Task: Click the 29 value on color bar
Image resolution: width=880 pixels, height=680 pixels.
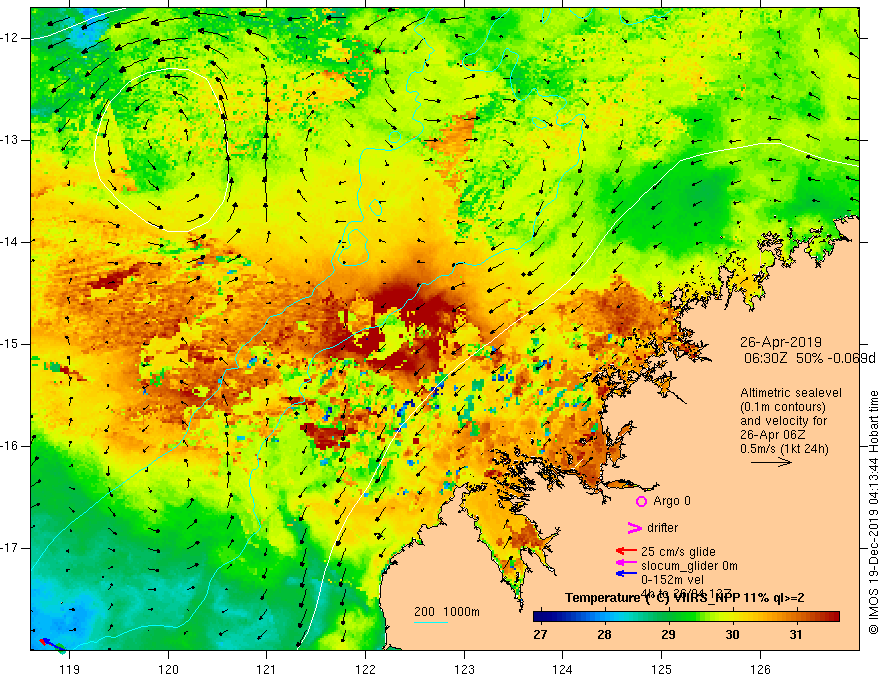Action: 668,635
